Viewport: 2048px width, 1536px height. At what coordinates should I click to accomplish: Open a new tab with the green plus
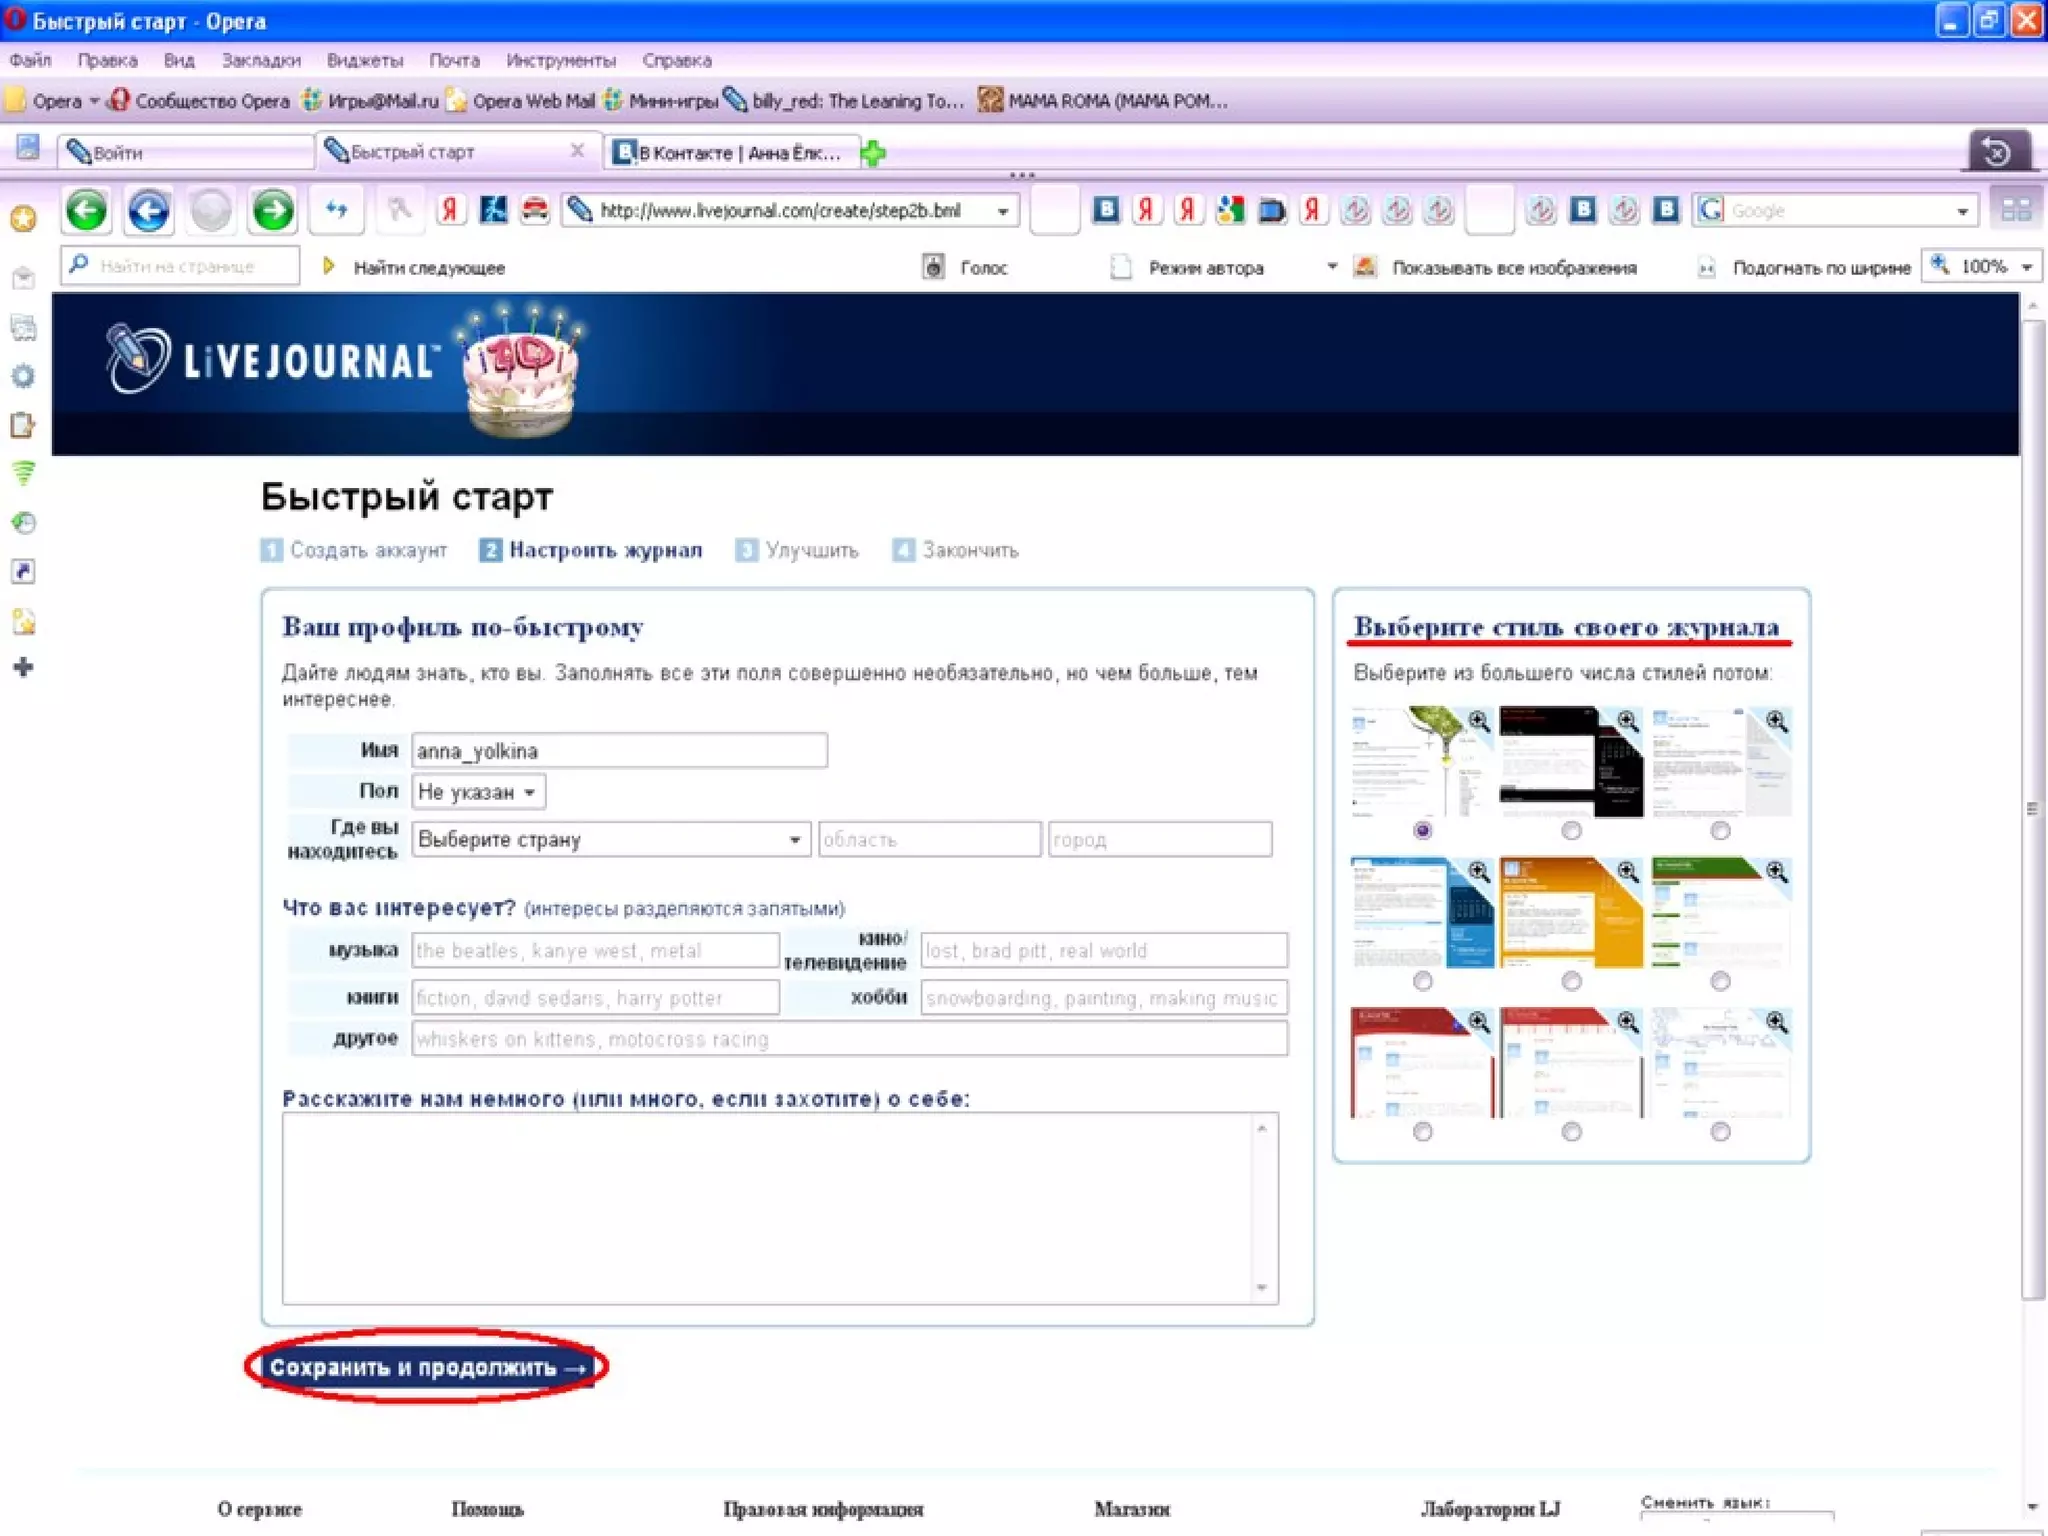(873, 153)
